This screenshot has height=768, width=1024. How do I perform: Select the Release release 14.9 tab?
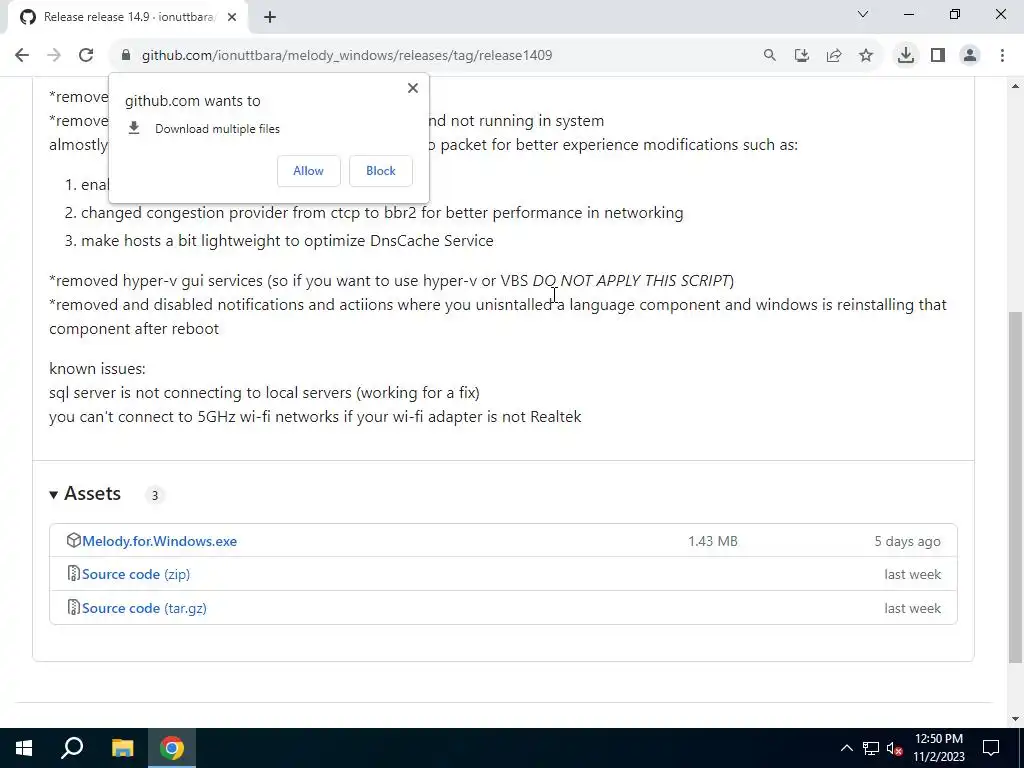pyautogui.click(x=127, y=17)
